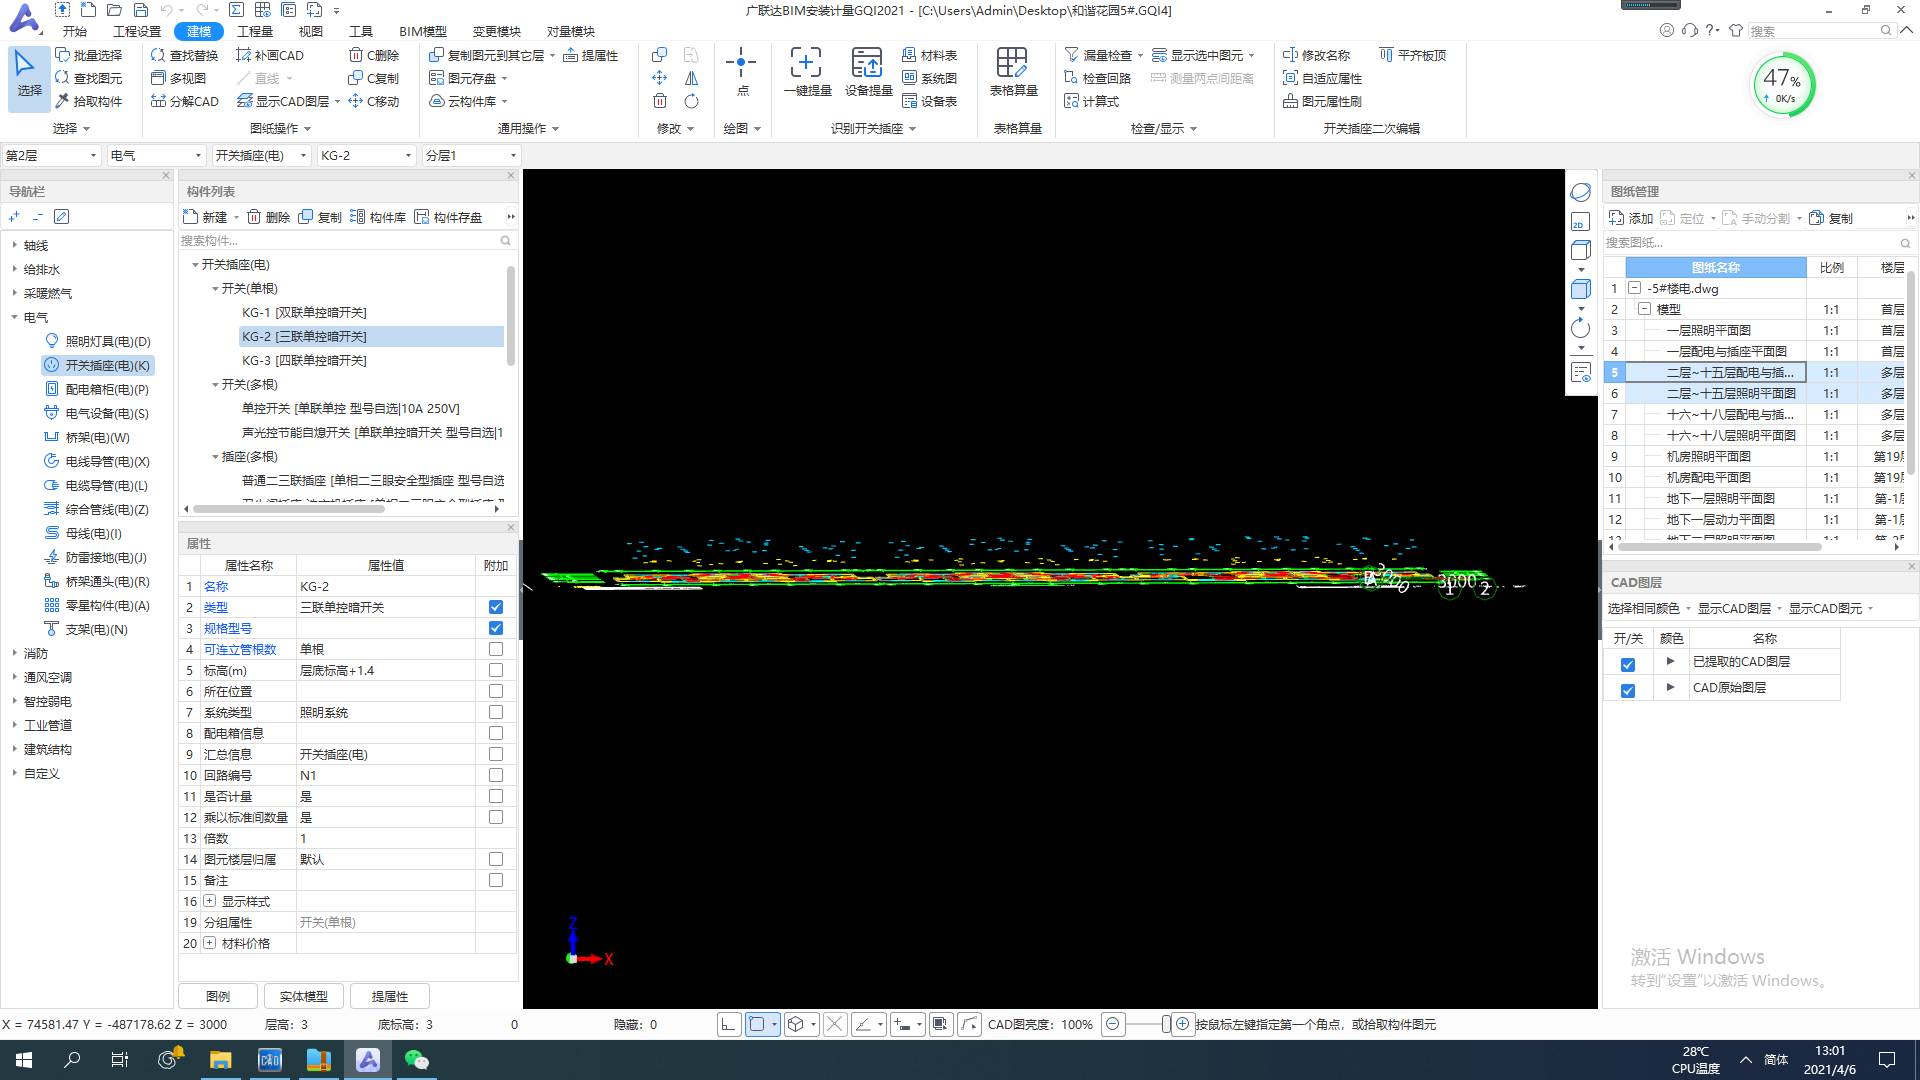Viewport: 1920px width, 1080px height.
Task: Click the 批量选择 batch select tool
Action: coord(89,55)
